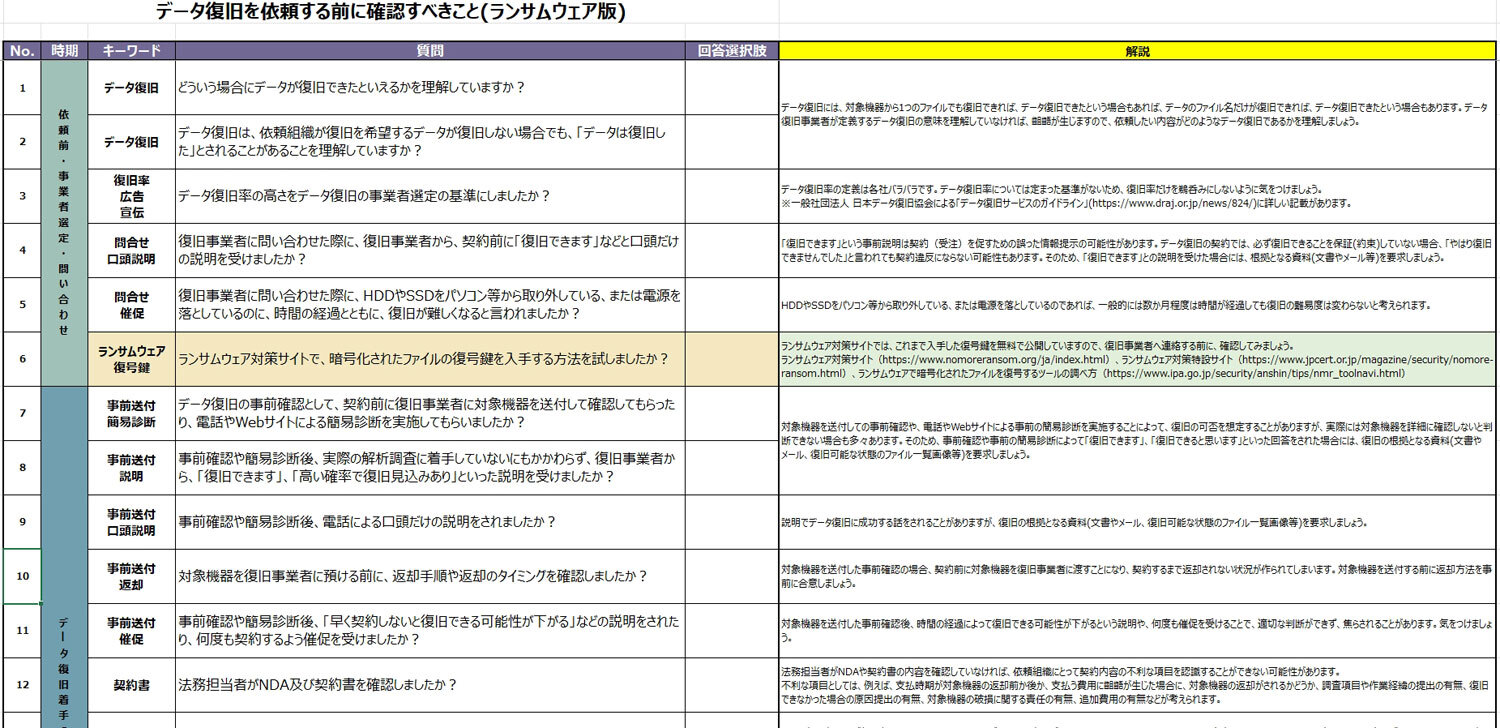Viewport: 1500px width, 728px height.
Task: Click the keyword cell '事前送付 説明'
Action: pyautogui.click(x=131, y=467)
